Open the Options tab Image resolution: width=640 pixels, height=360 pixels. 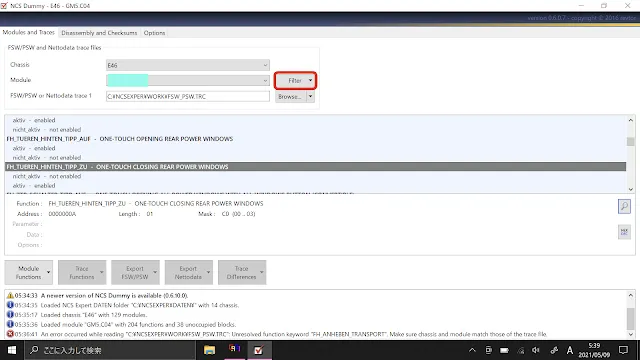click(154, 33)
